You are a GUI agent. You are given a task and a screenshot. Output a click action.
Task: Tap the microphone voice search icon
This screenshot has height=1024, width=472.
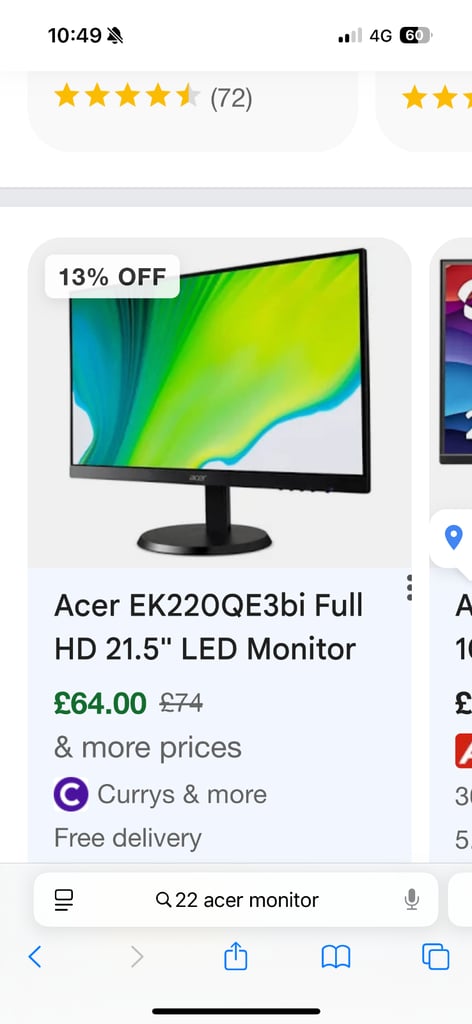(411, 899)
